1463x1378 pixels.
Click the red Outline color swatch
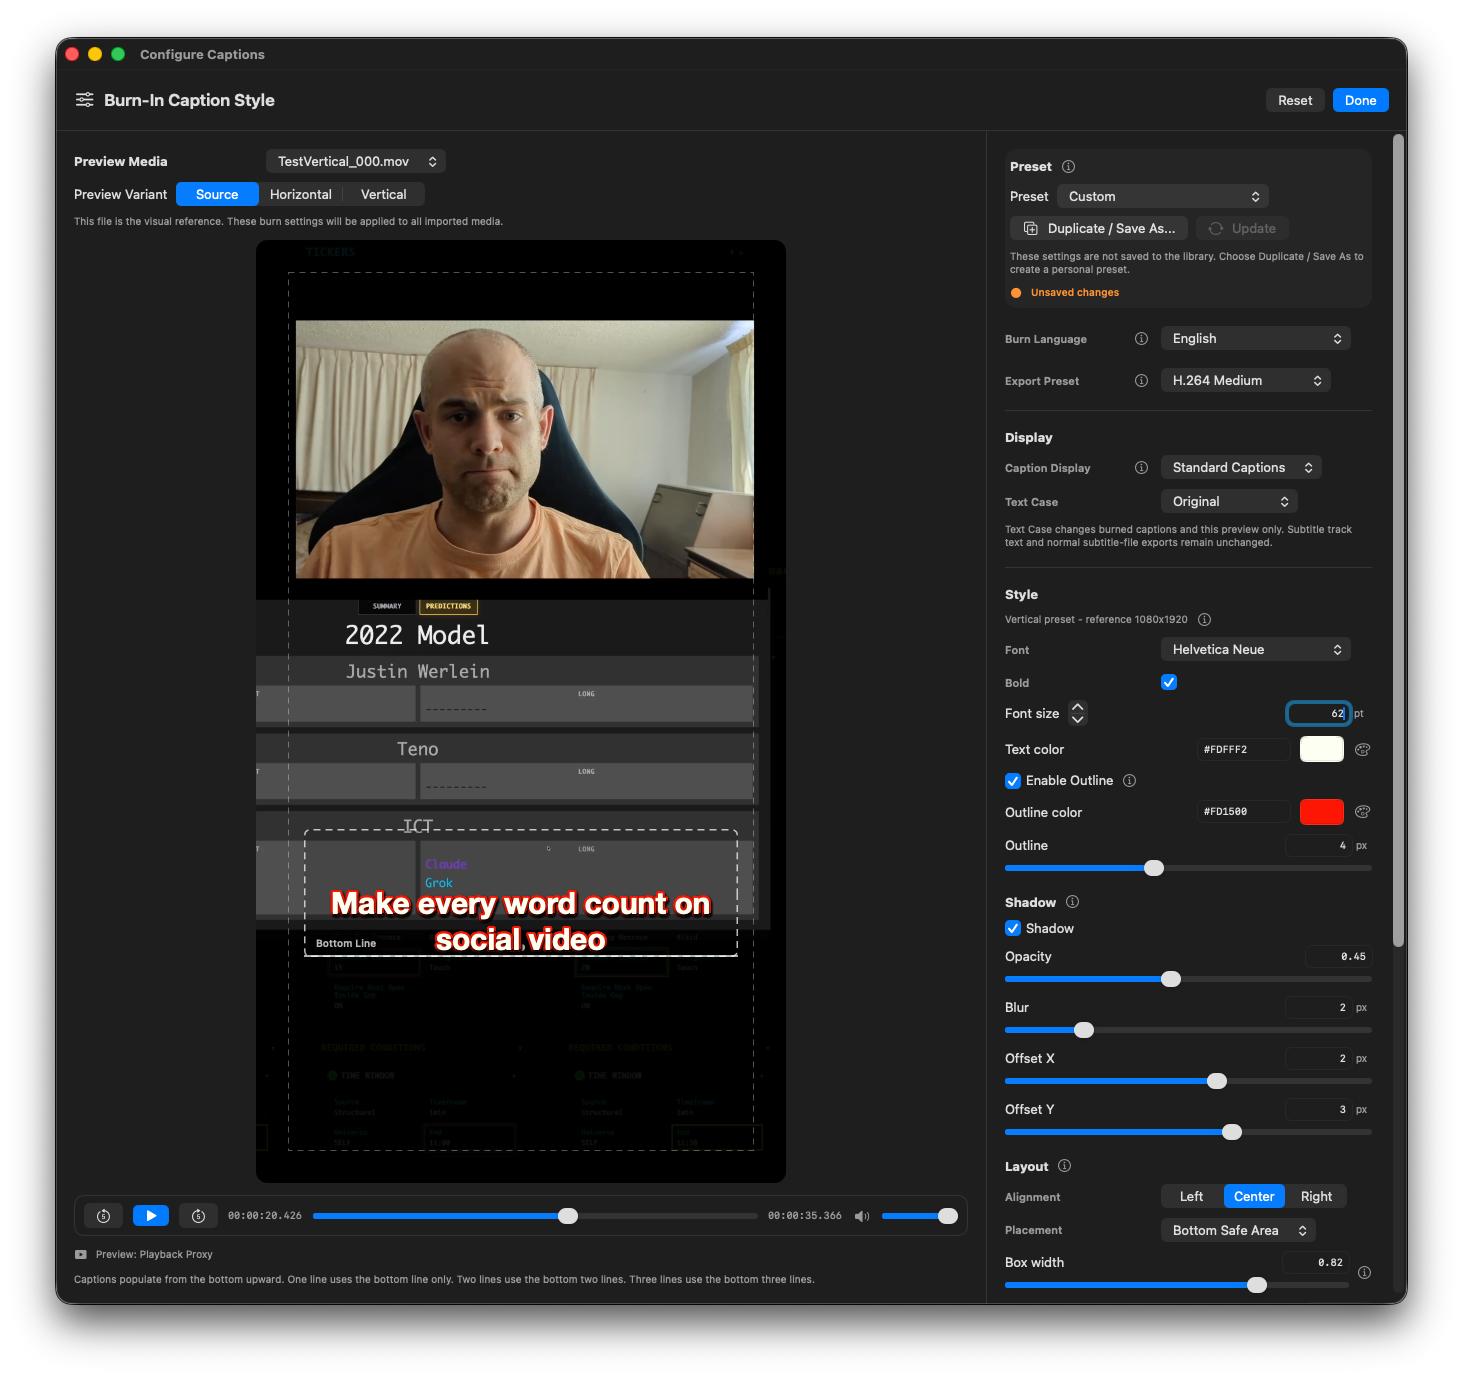1322,812
